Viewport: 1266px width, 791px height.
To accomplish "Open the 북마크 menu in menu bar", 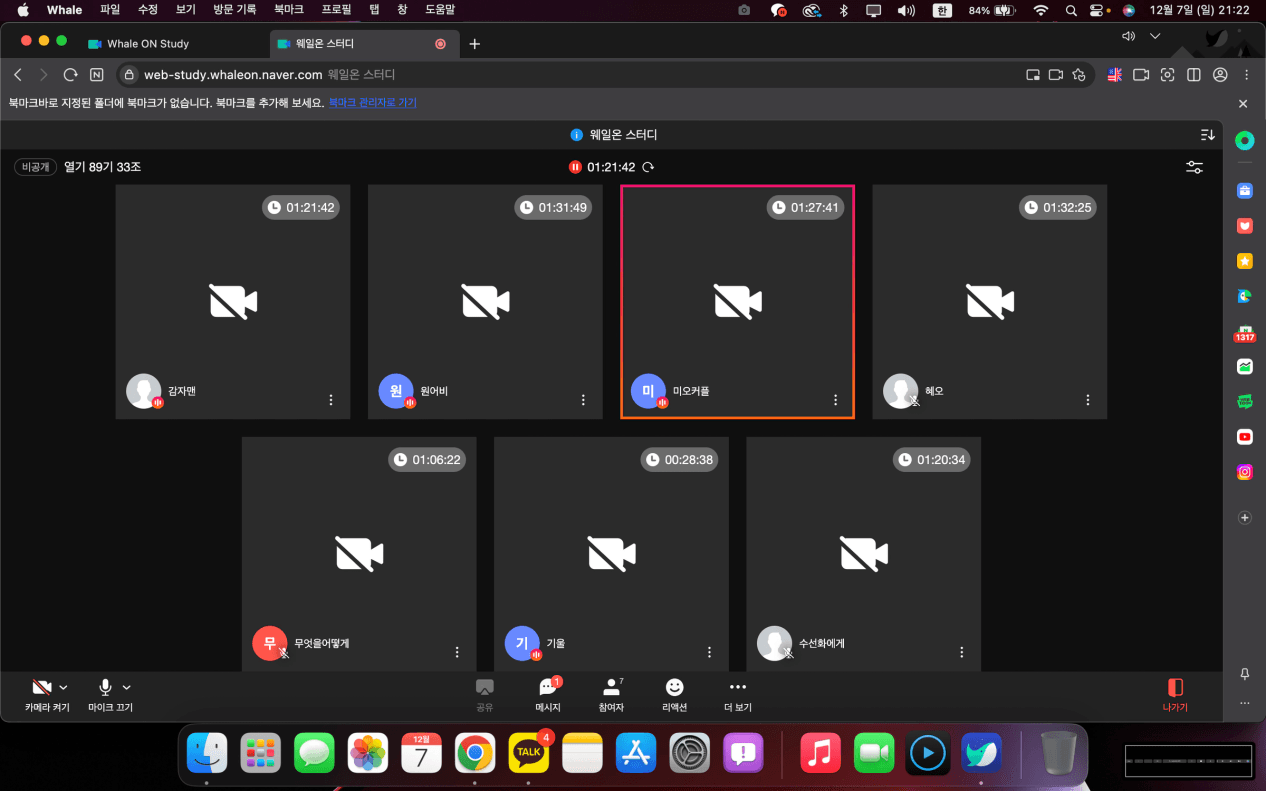I will 288,10.
